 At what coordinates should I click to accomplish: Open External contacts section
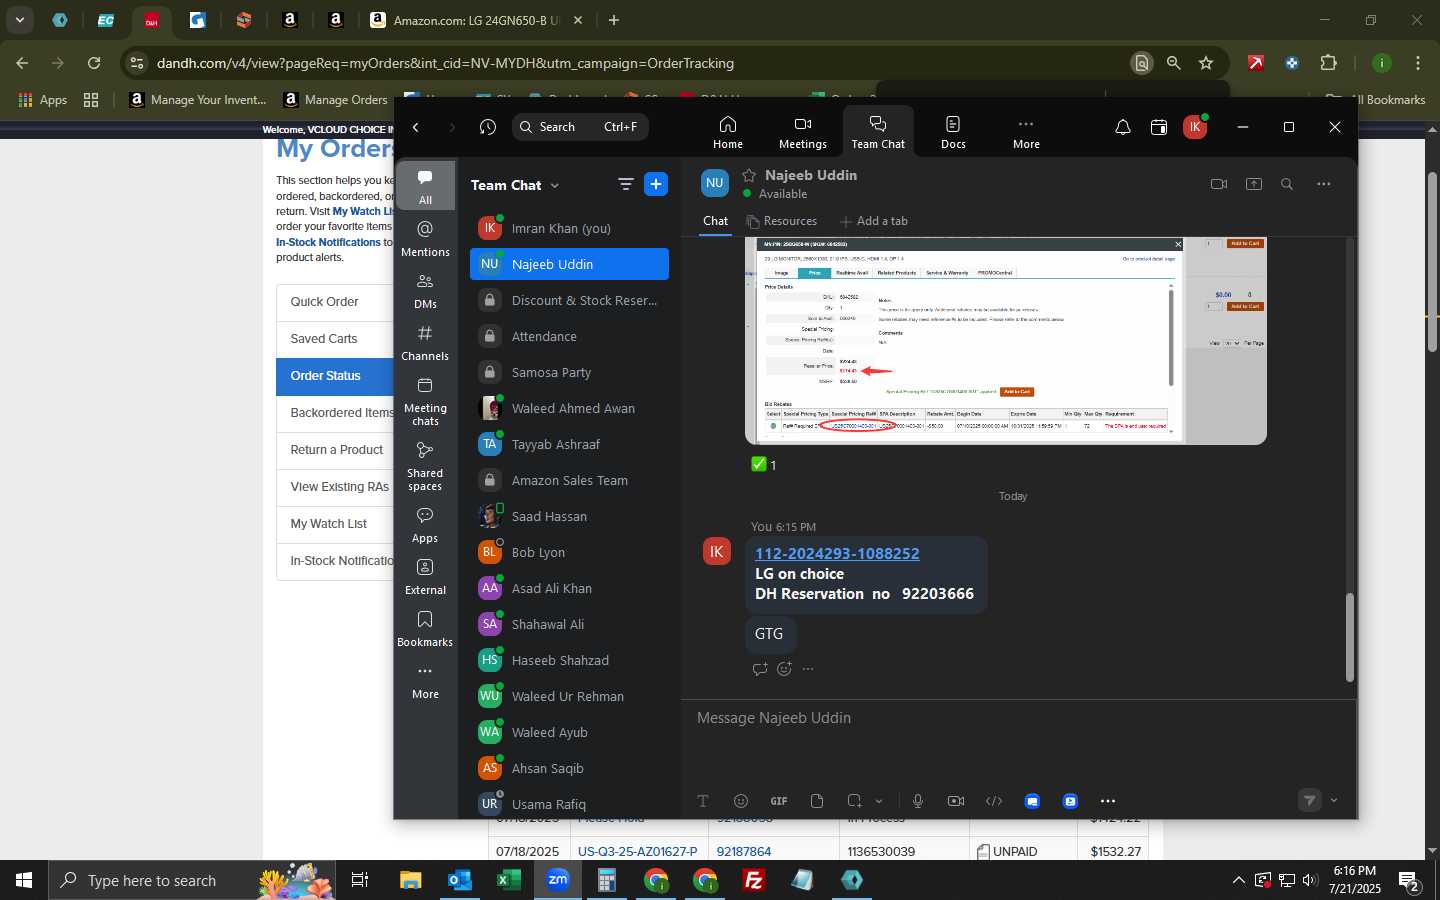[425, 577]
